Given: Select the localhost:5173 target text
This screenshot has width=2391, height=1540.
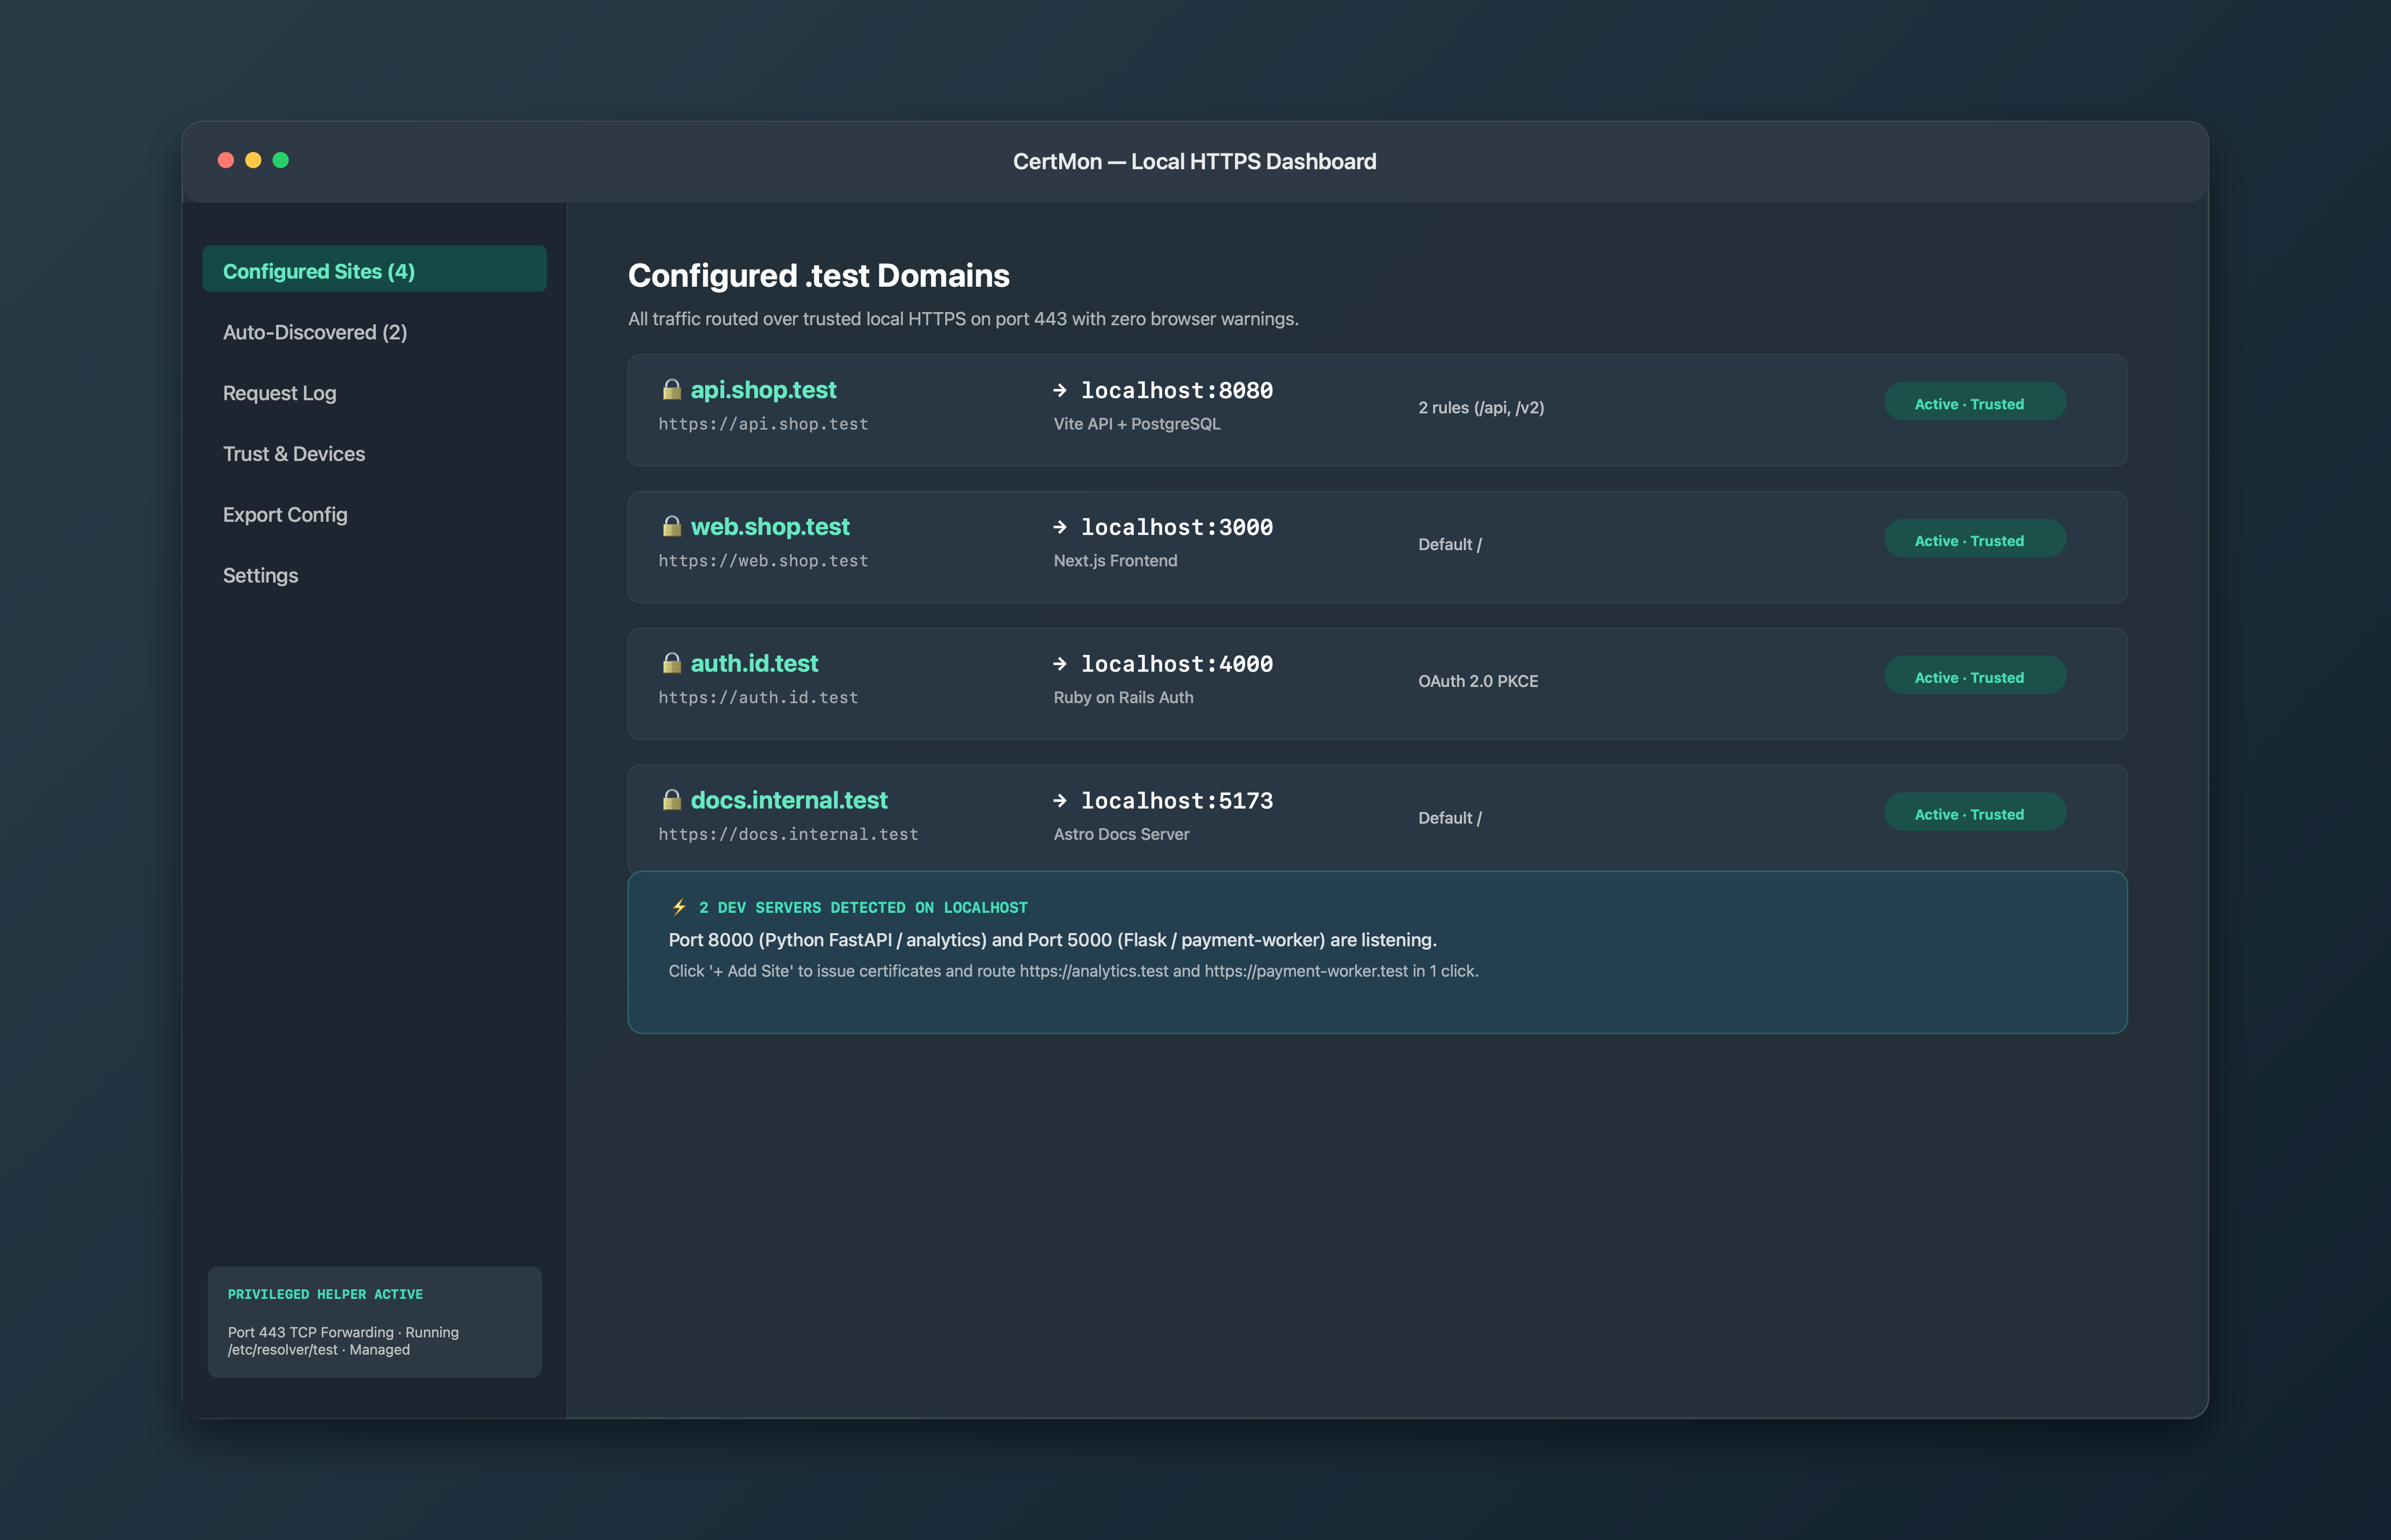Looking at the screenshot, I should pos(1177,801).
